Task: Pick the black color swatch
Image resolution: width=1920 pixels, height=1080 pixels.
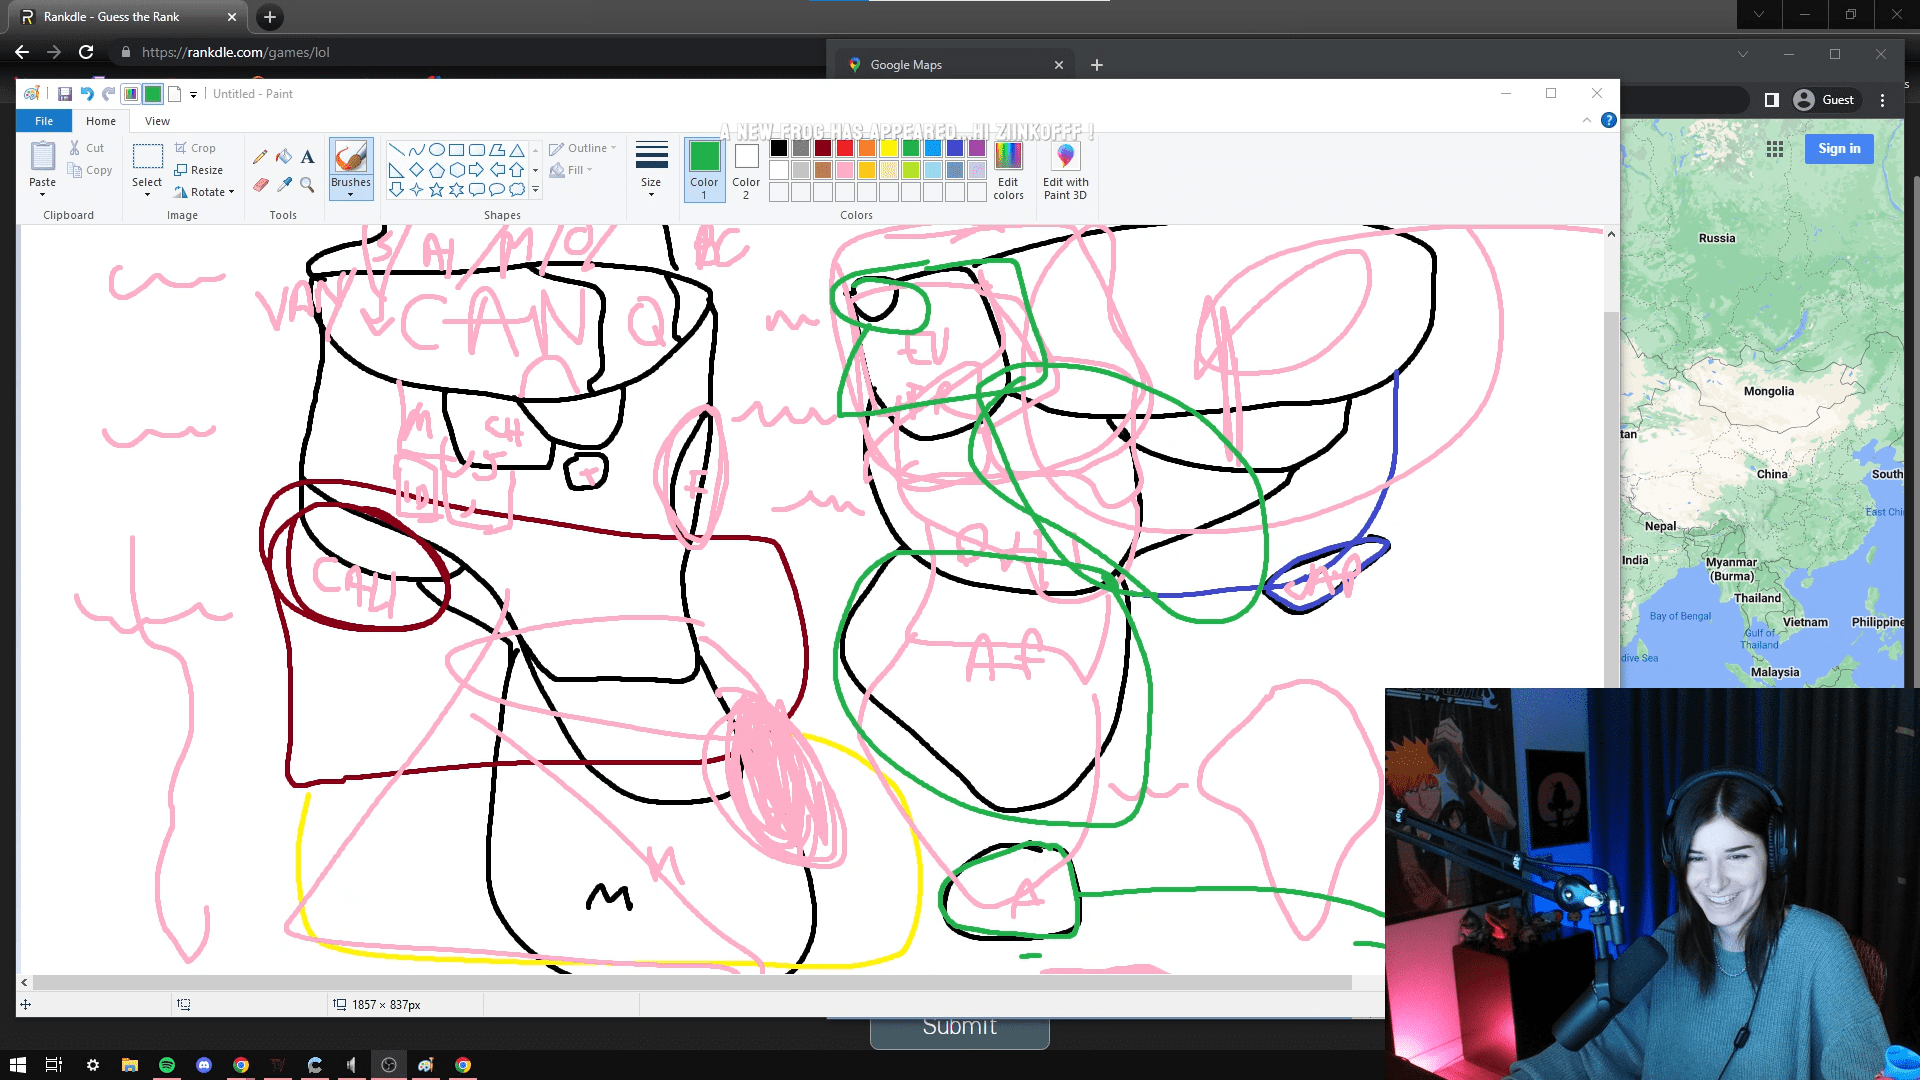Action: 779,148
